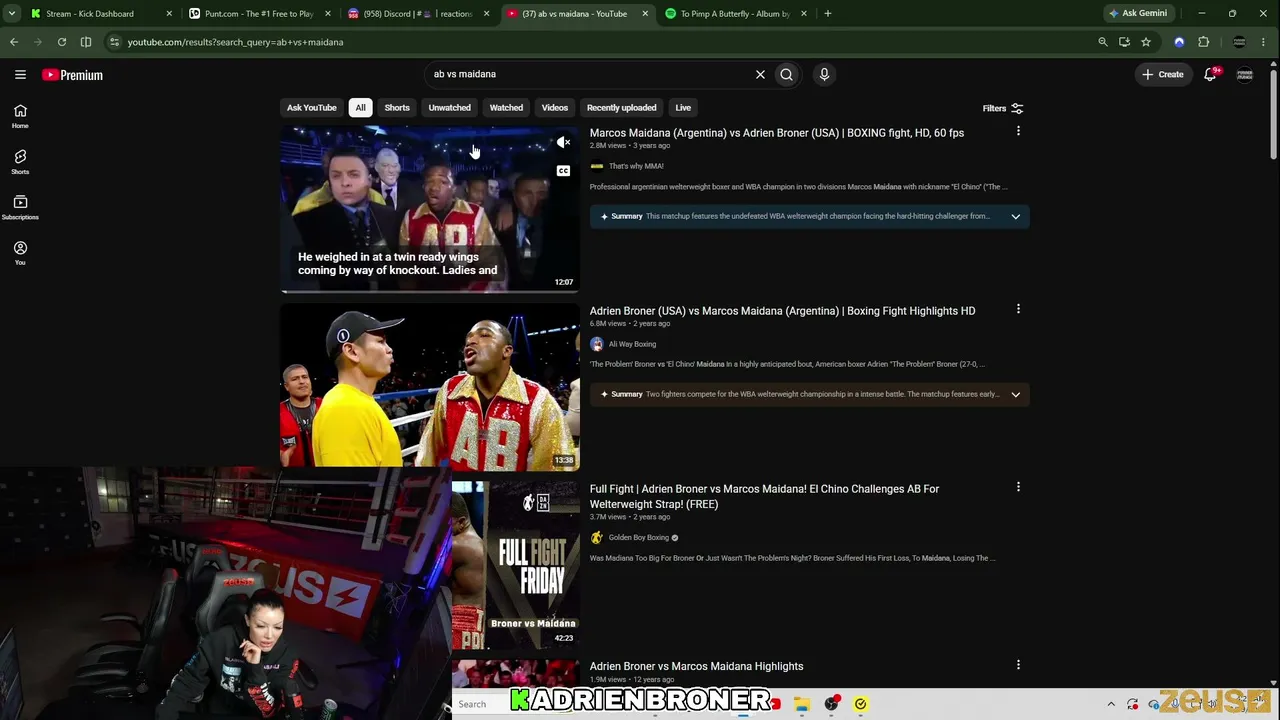Viewport: 1280px width, 720px height.
Task: Open Subscriptions in the YouTube sidebar
Action: [20, 207]
